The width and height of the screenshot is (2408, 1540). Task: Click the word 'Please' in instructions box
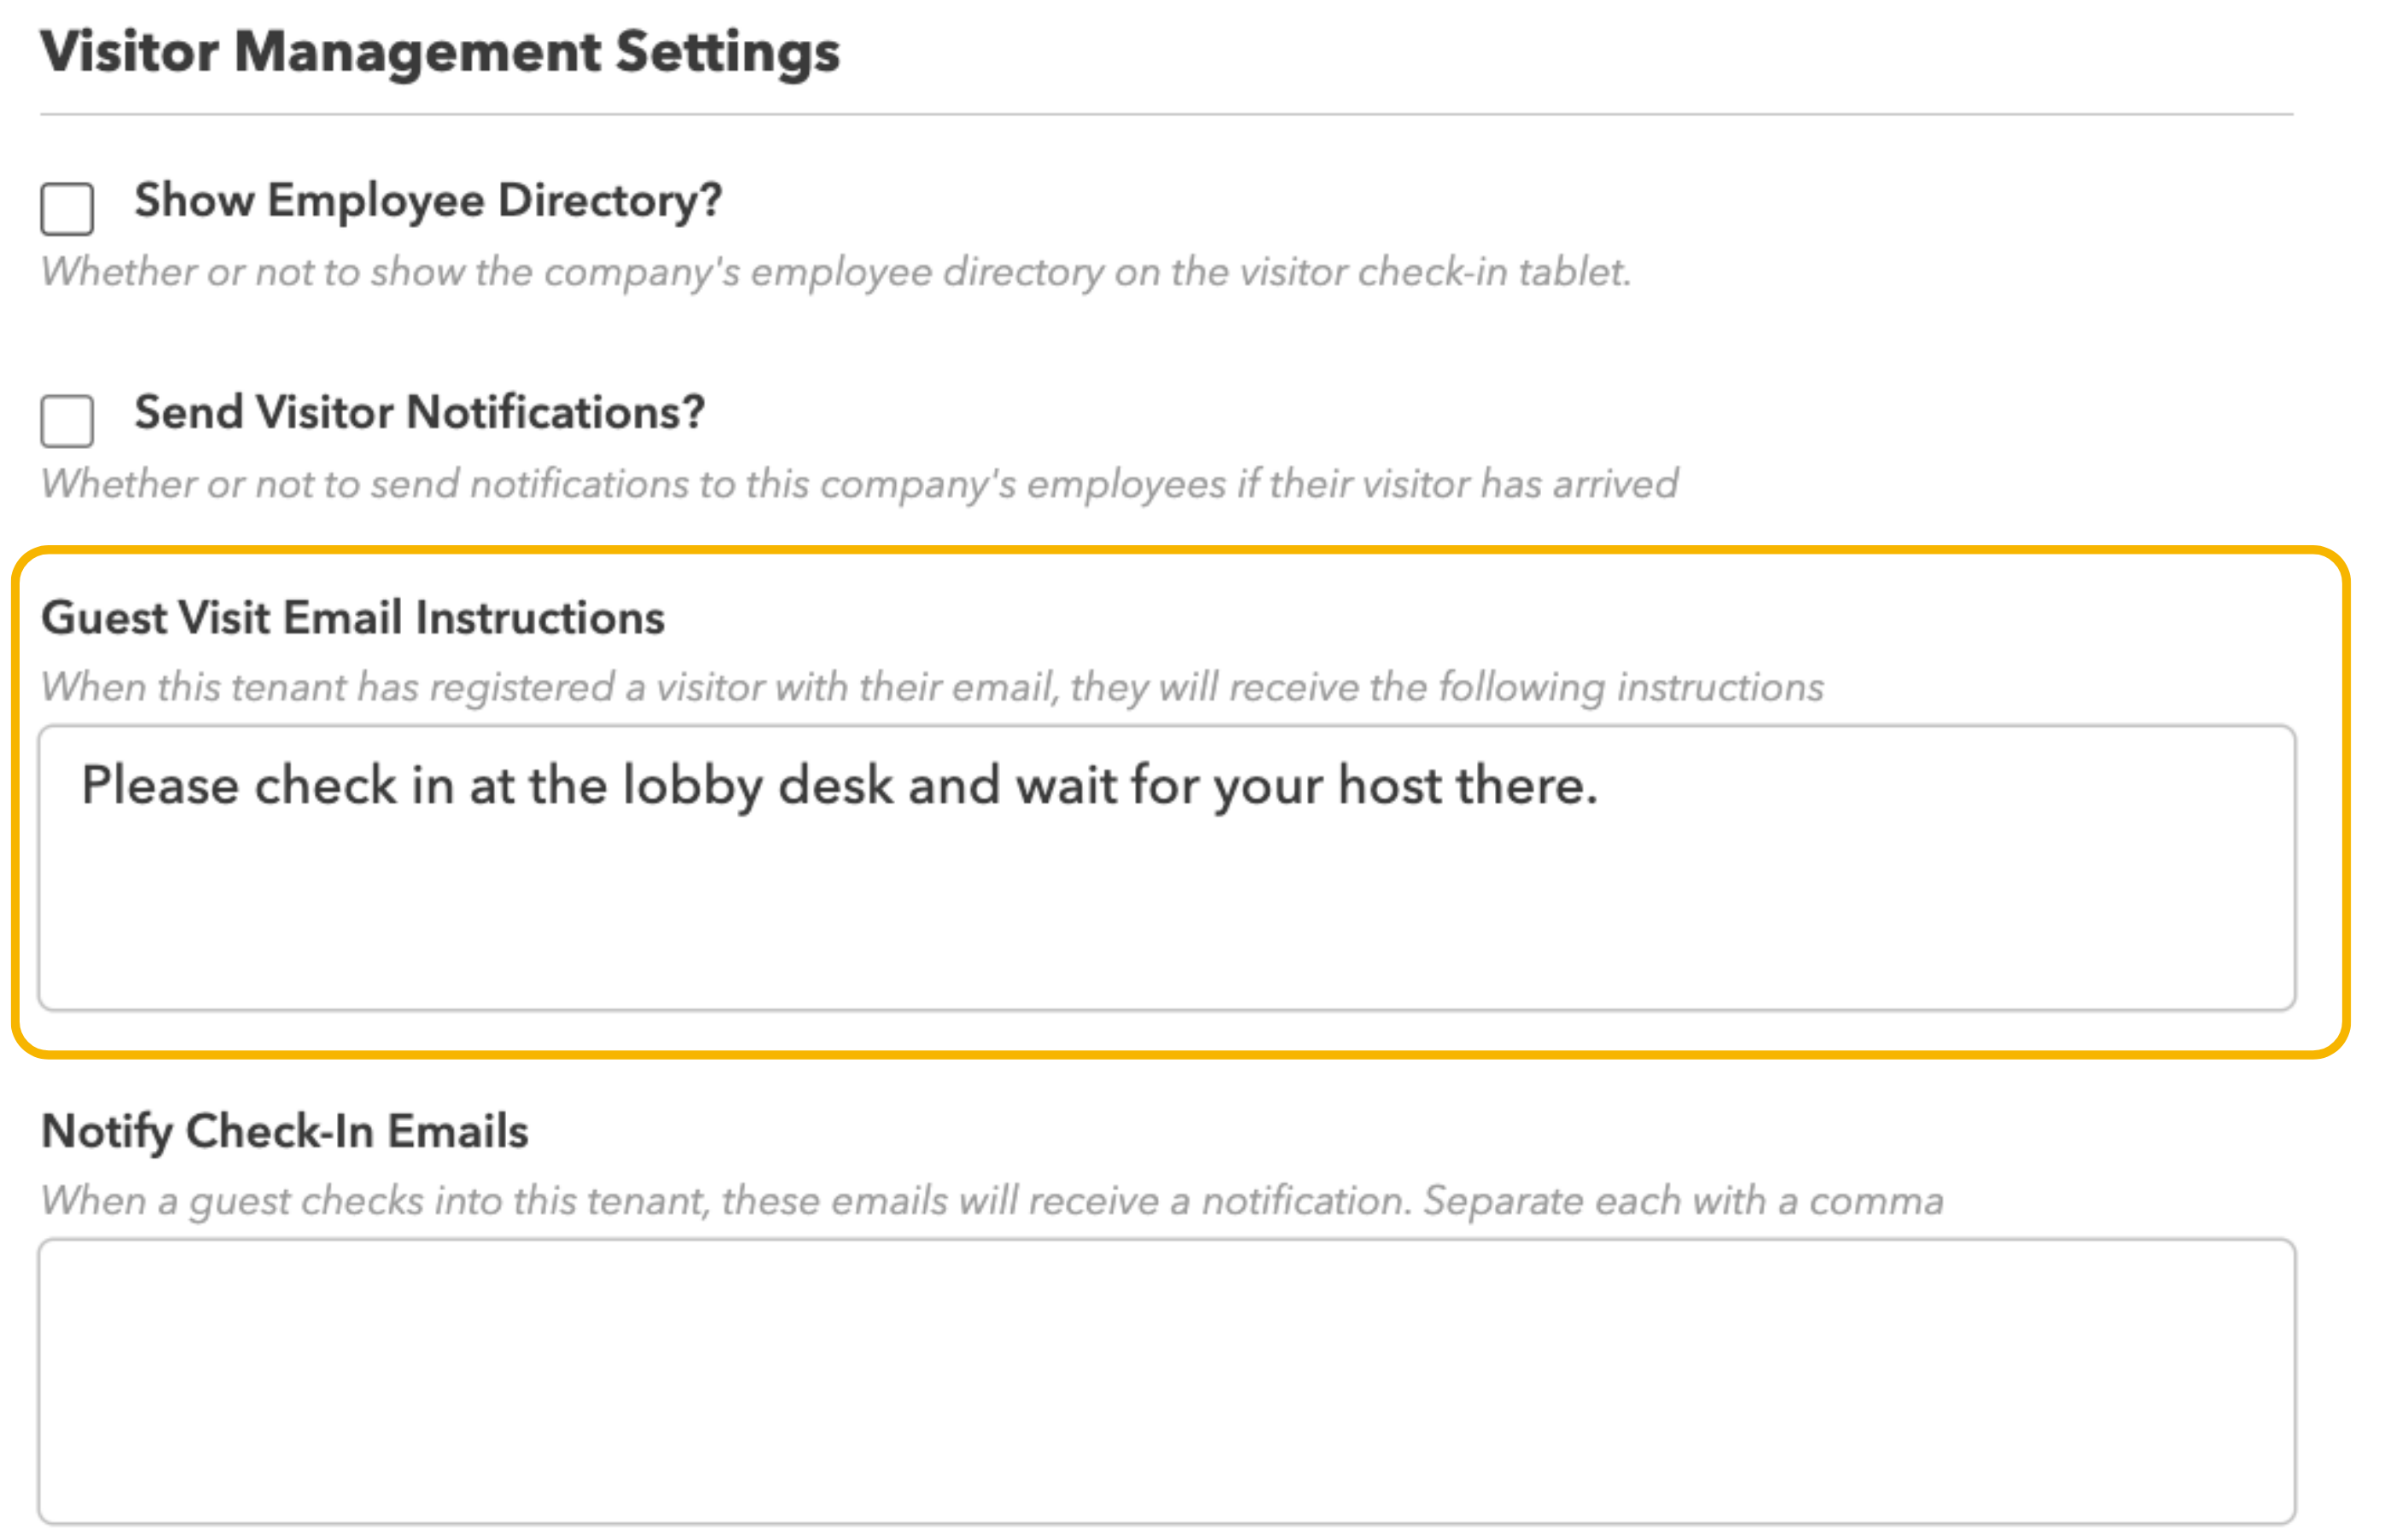coord(160,786)
